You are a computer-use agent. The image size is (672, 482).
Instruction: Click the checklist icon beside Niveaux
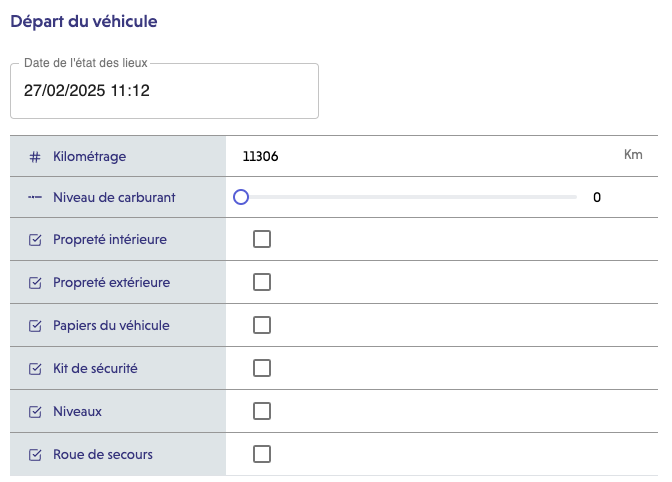pos(35,412)
